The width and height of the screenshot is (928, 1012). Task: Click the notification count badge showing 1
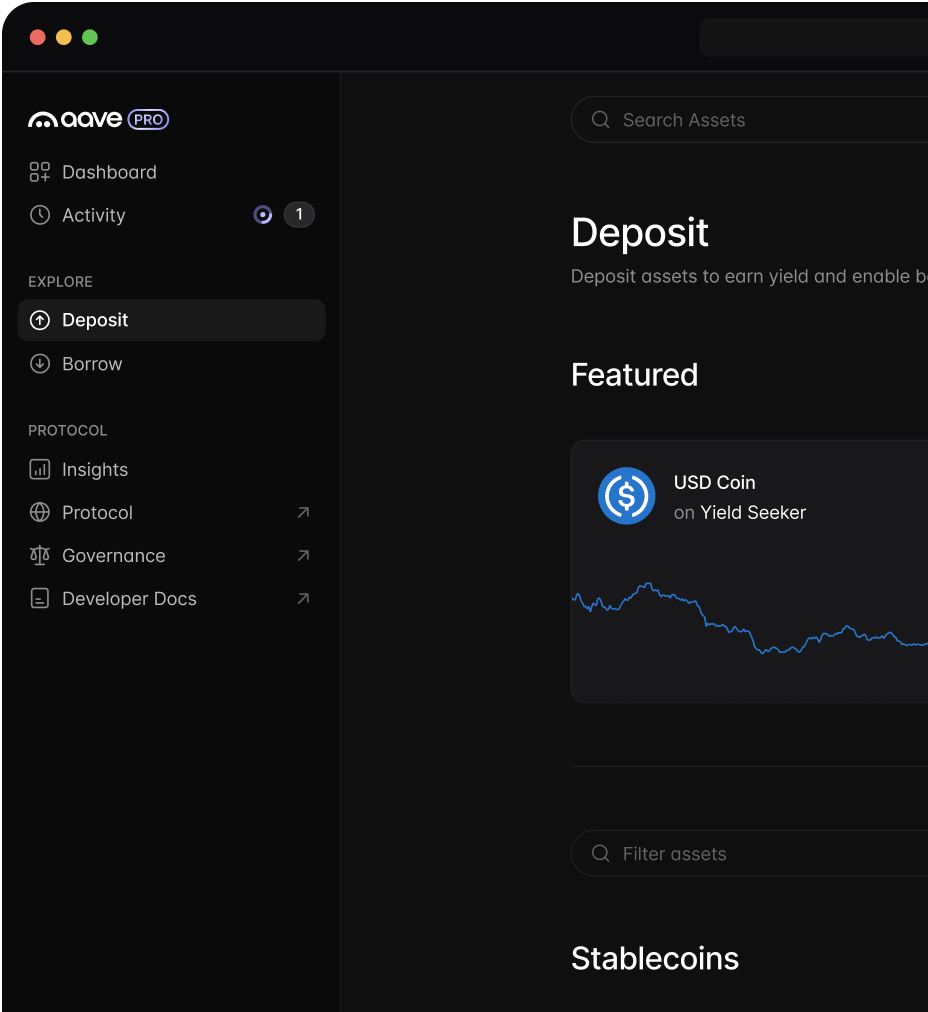[x=298, y=214]
